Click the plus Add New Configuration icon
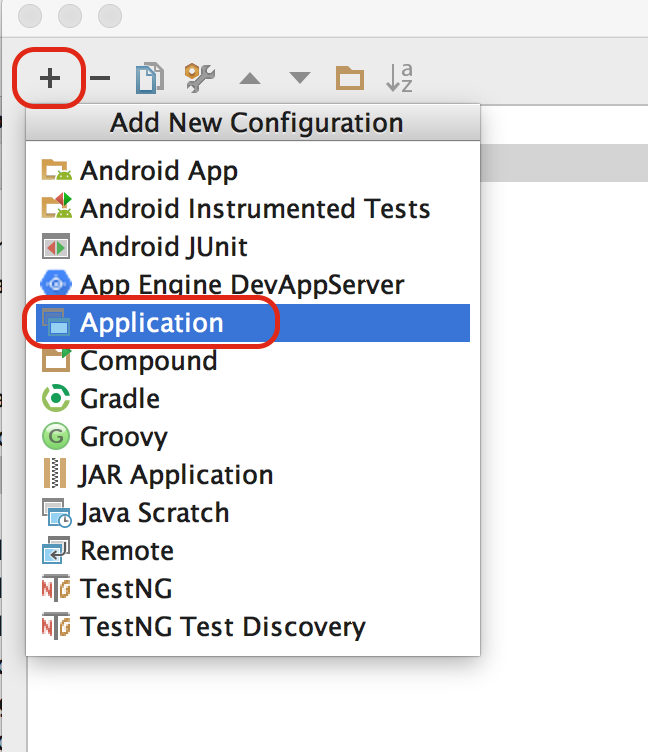This screenshot has width=648, height=752. coord(50,78)
